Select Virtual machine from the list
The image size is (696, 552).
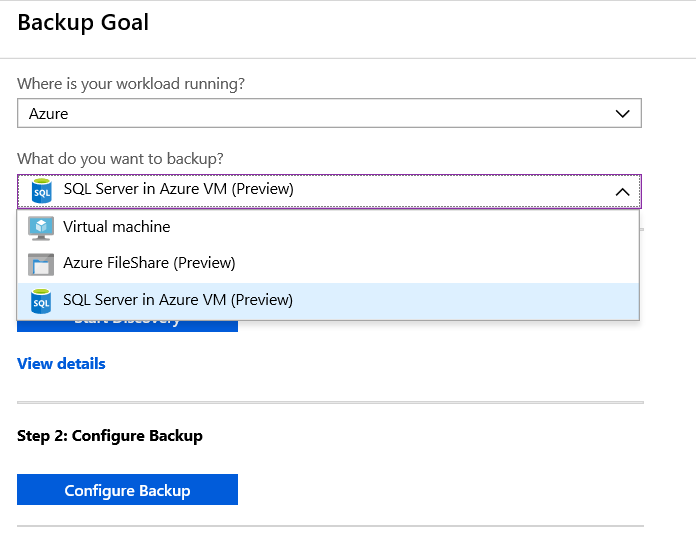[328, 228]
